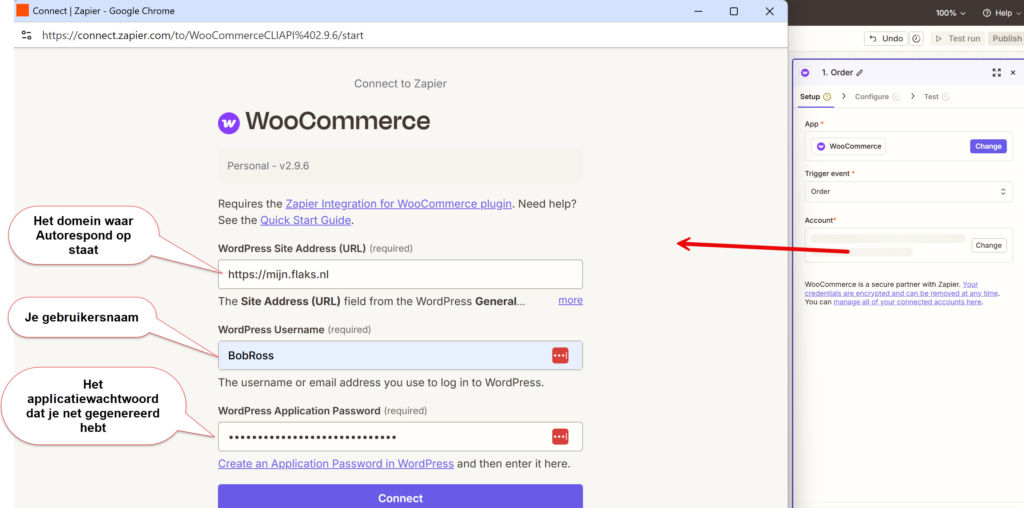1024x508 pixels.
Task: Click the 'Connect to Zapier' heading text
Action: click(x=400, y=84)
